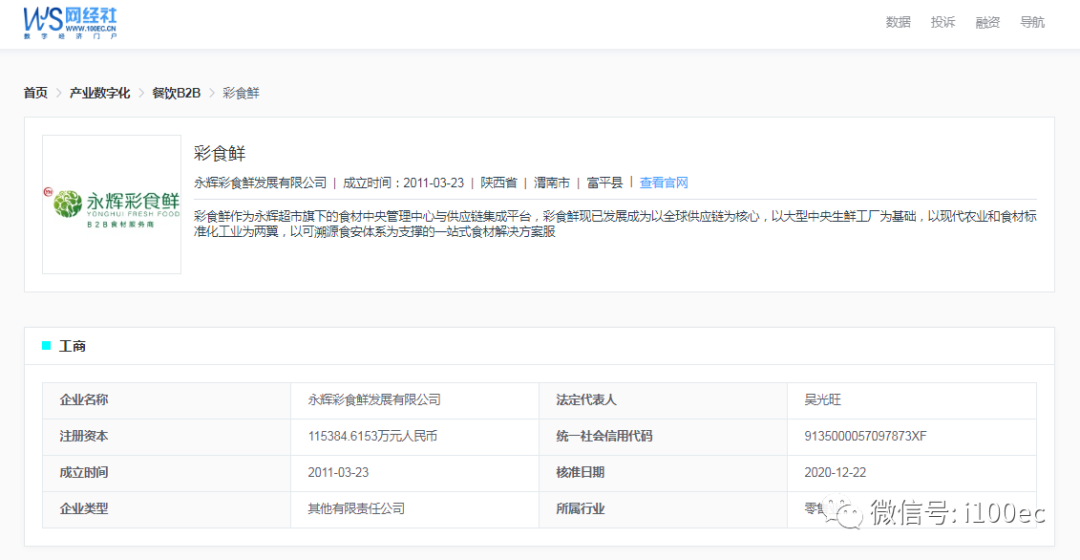Open the 导航 top menu

[1033, 22]
